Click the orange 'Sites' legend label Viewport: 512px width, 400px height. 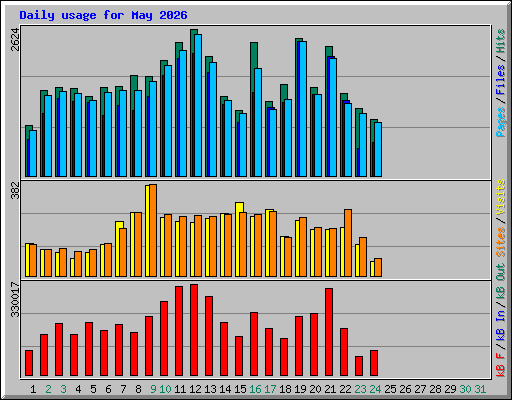501,242
